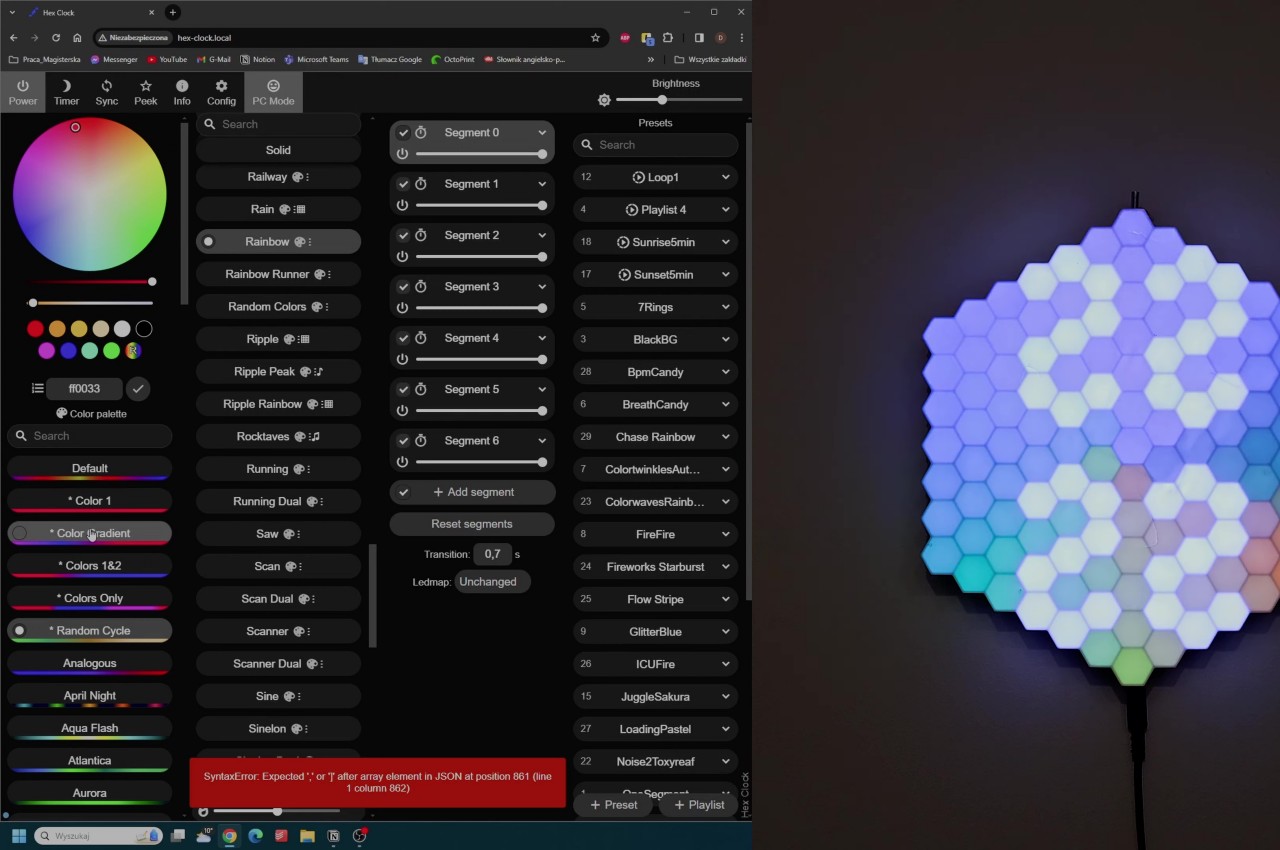
Task: Expand the Segment 3 chevron
Action: pyautogui.click(x=542, y=287)
